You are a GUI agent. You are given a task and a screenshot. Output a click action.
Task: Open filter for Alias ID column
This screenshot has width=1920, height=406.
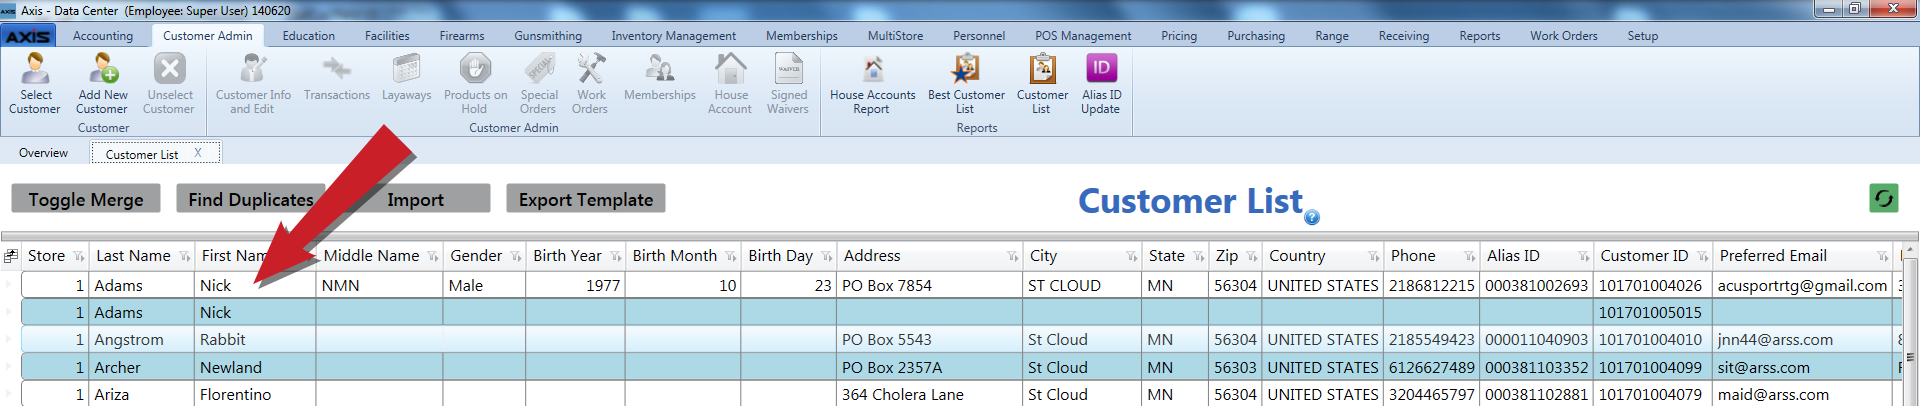1583,257
